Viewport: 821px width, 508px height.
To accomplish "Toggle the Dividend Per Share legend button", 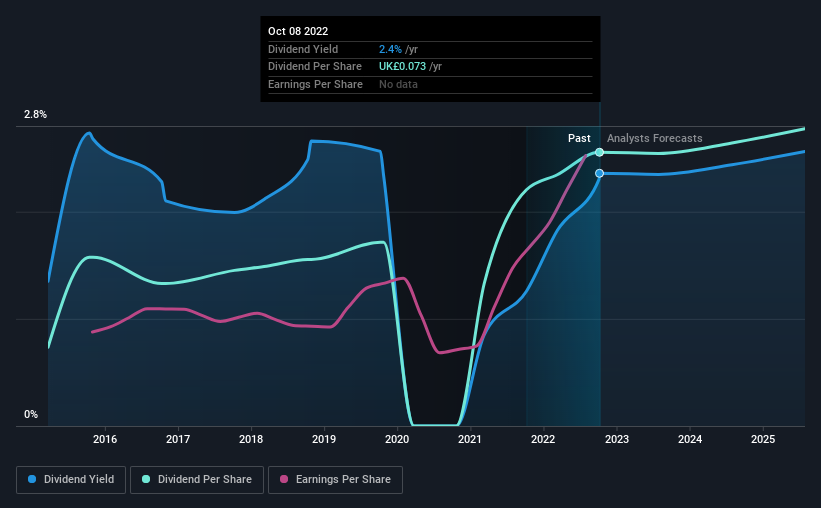I will [197, 480].
